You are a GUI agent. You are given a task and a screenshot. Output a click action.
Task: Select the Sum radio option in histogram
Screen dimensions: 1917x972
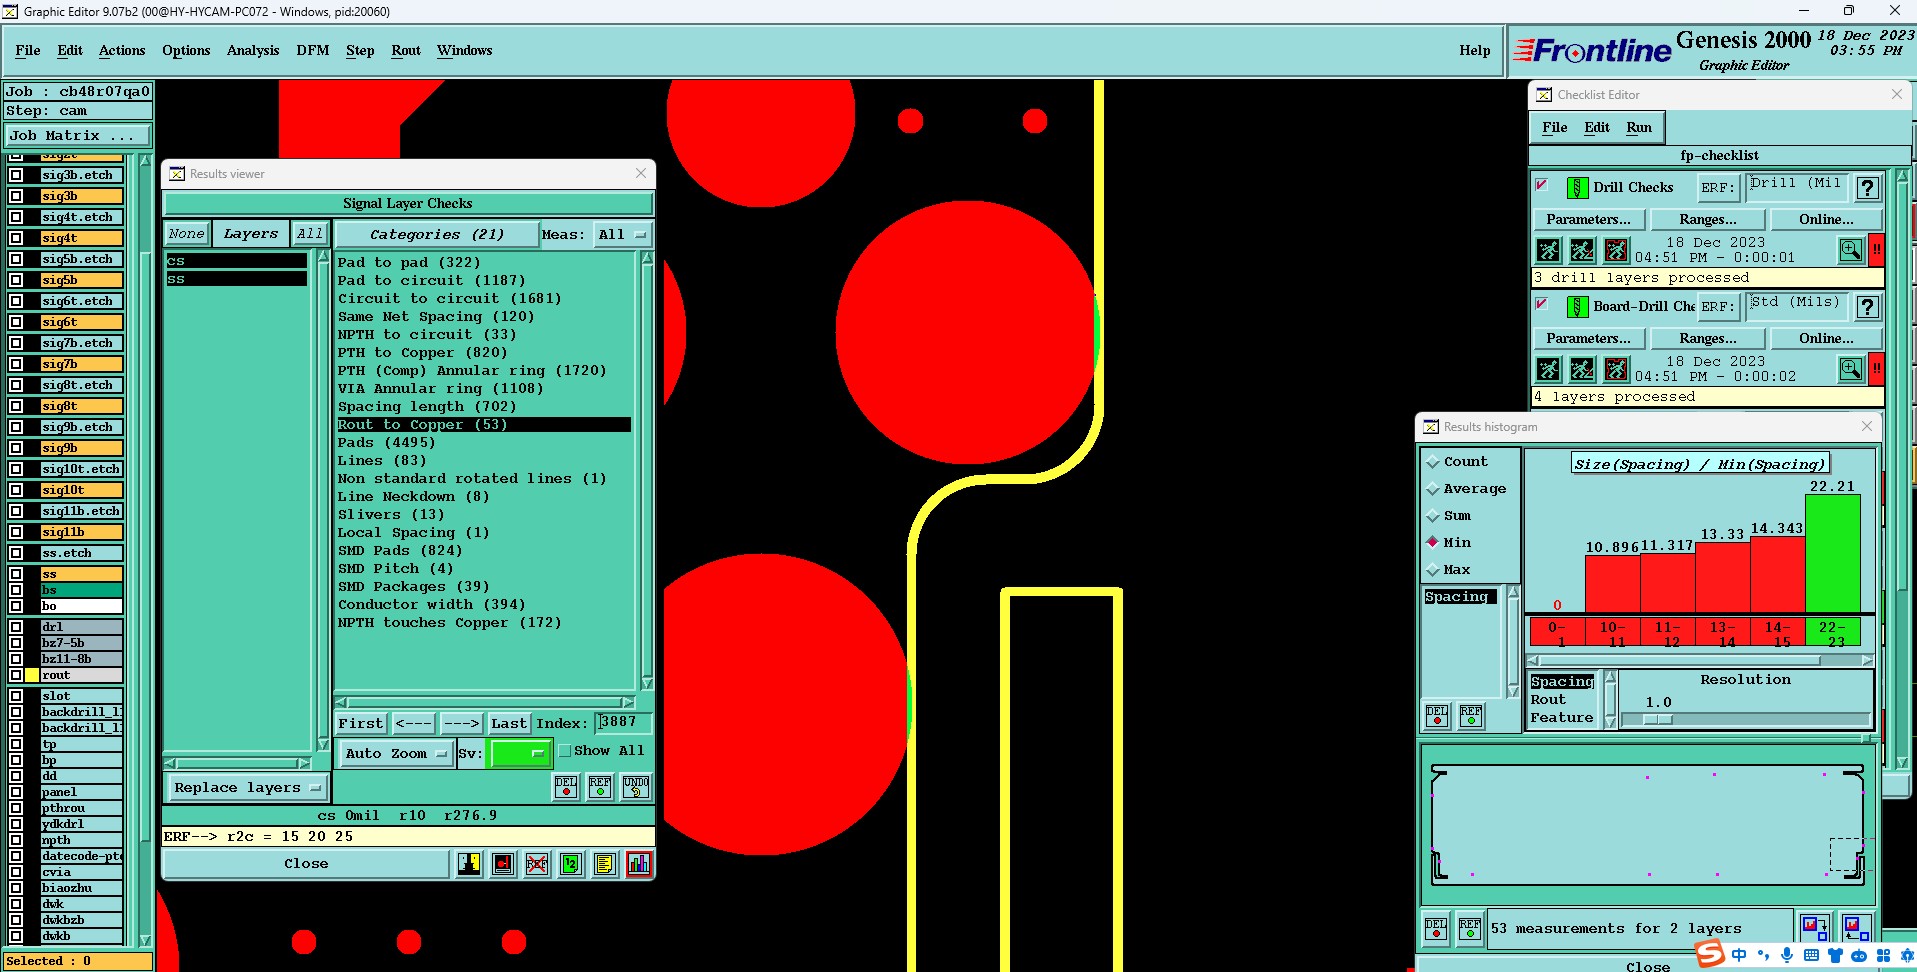1433,516
